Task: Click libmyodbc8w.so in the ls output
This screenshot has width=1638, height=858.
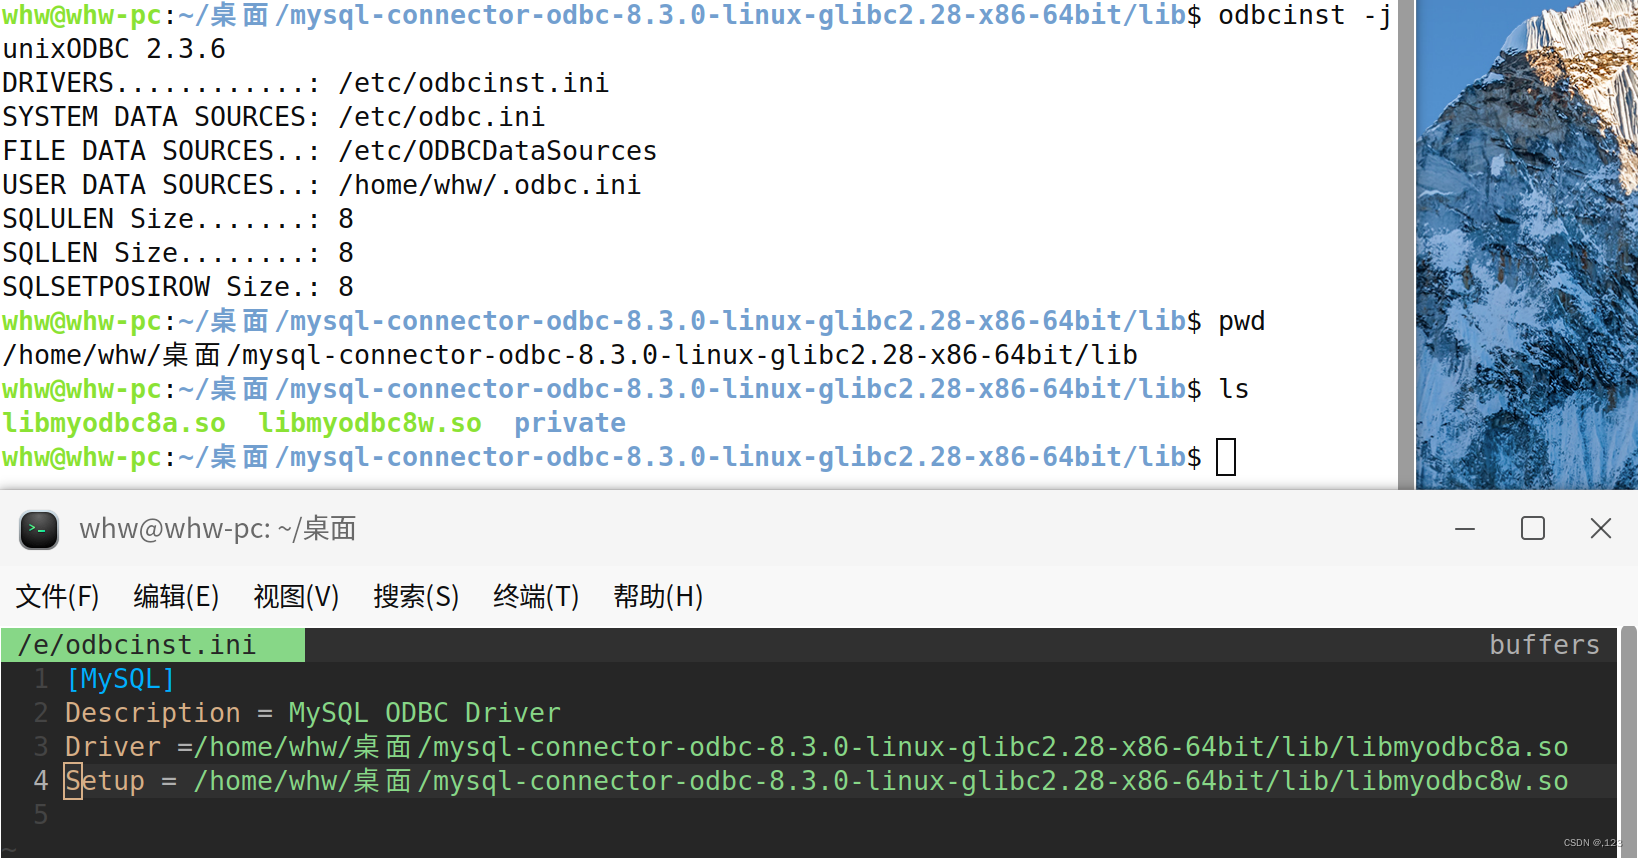Action: [369, 423]
